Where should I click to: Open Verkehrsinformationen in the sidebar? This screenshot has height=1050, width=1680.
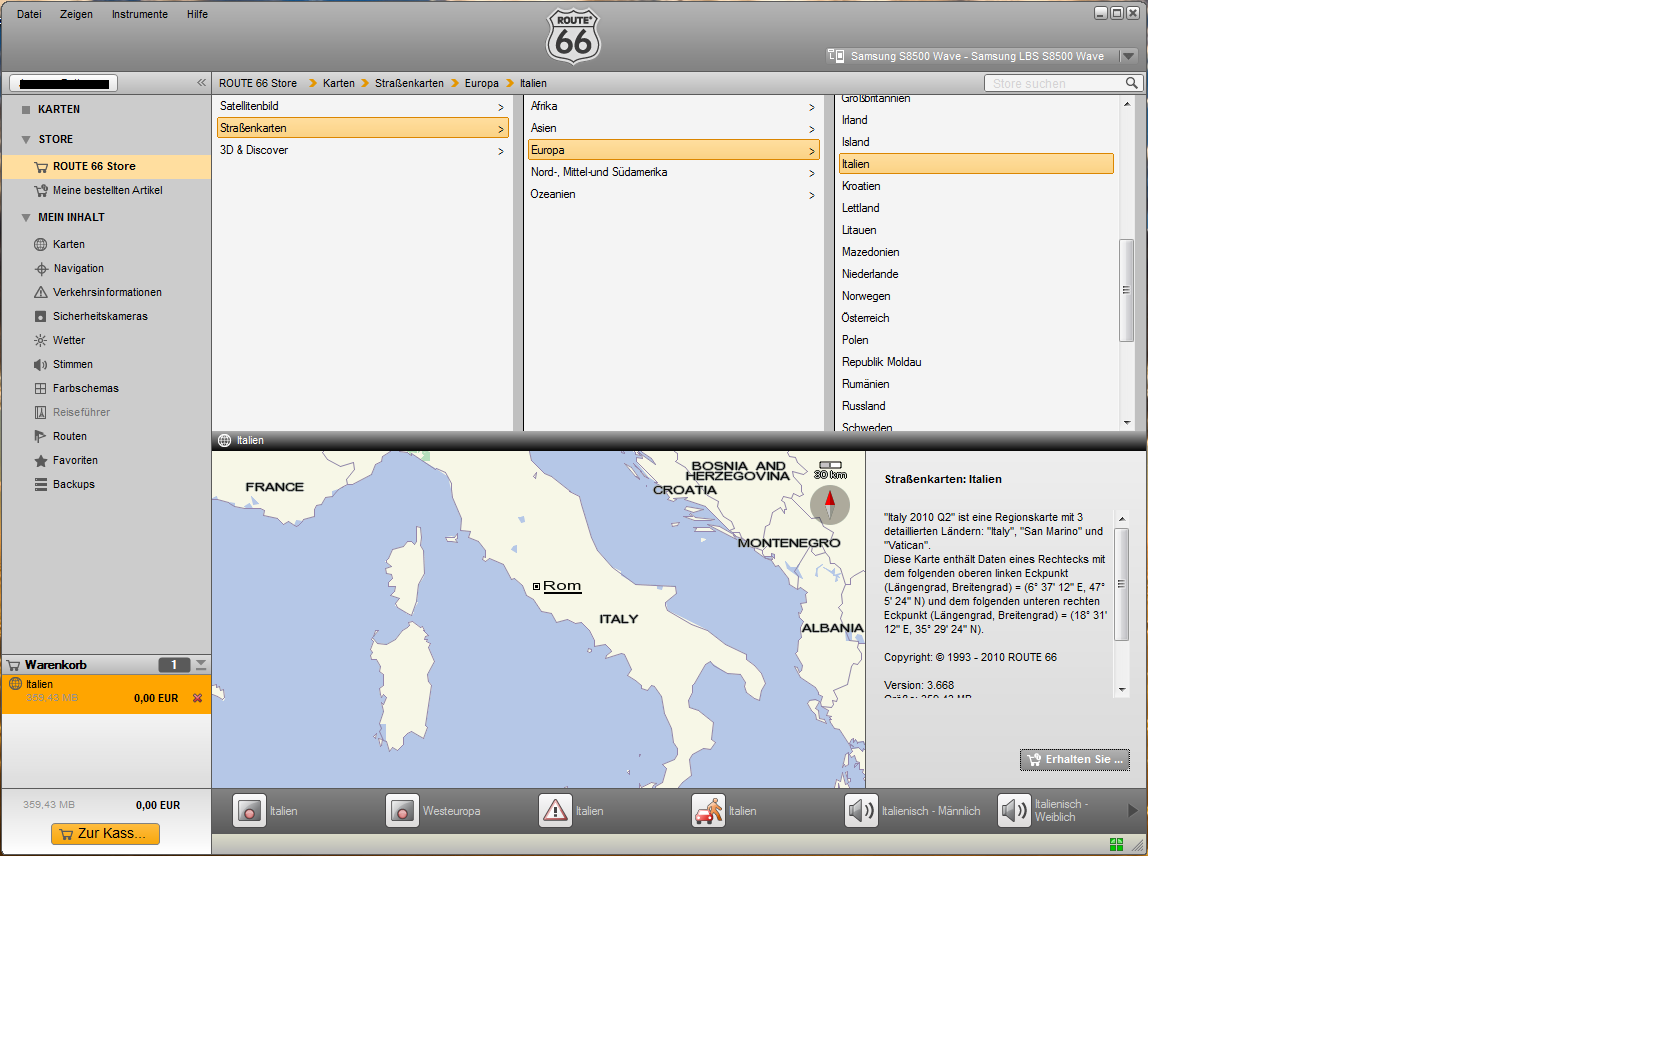point(107,292)
